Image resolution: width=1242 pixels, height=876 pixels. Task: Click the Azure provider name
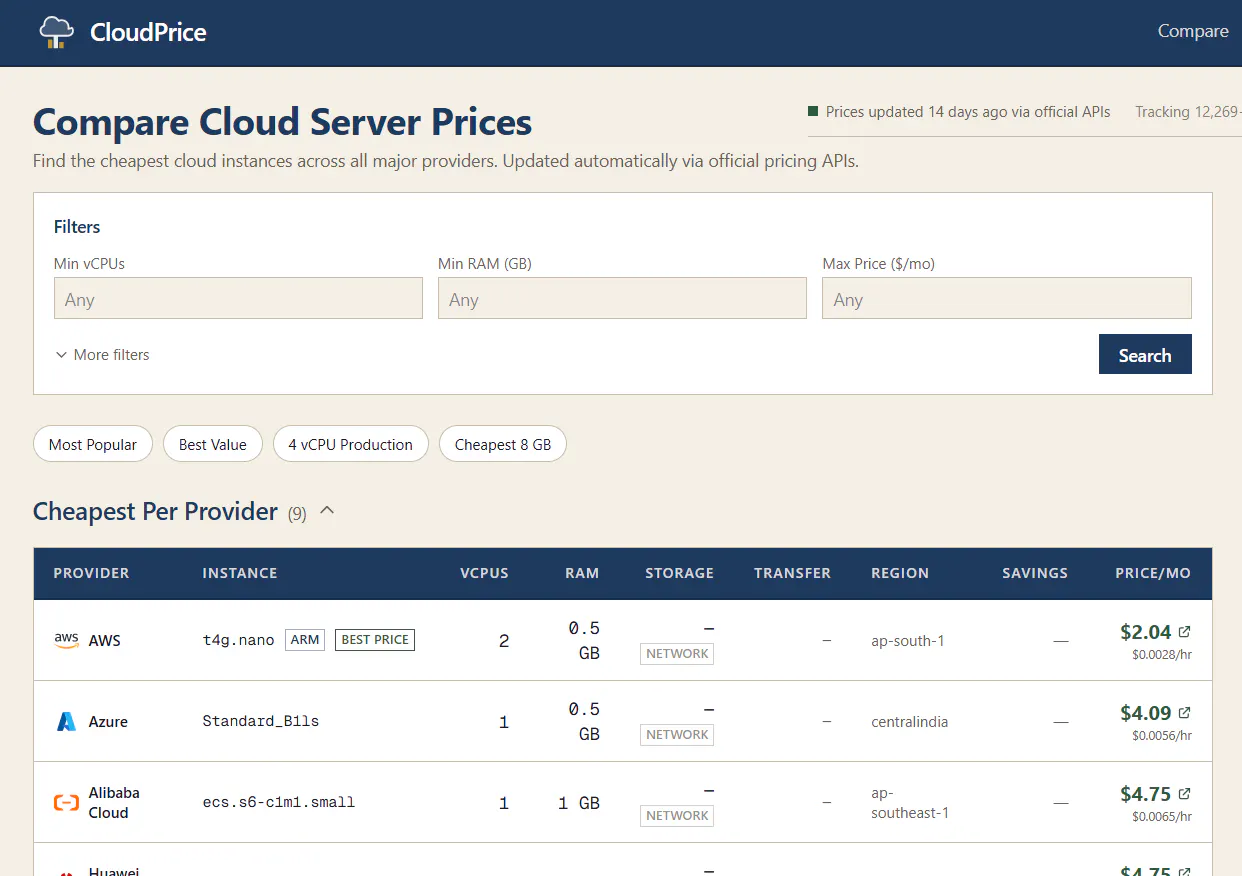coord(108,721)
